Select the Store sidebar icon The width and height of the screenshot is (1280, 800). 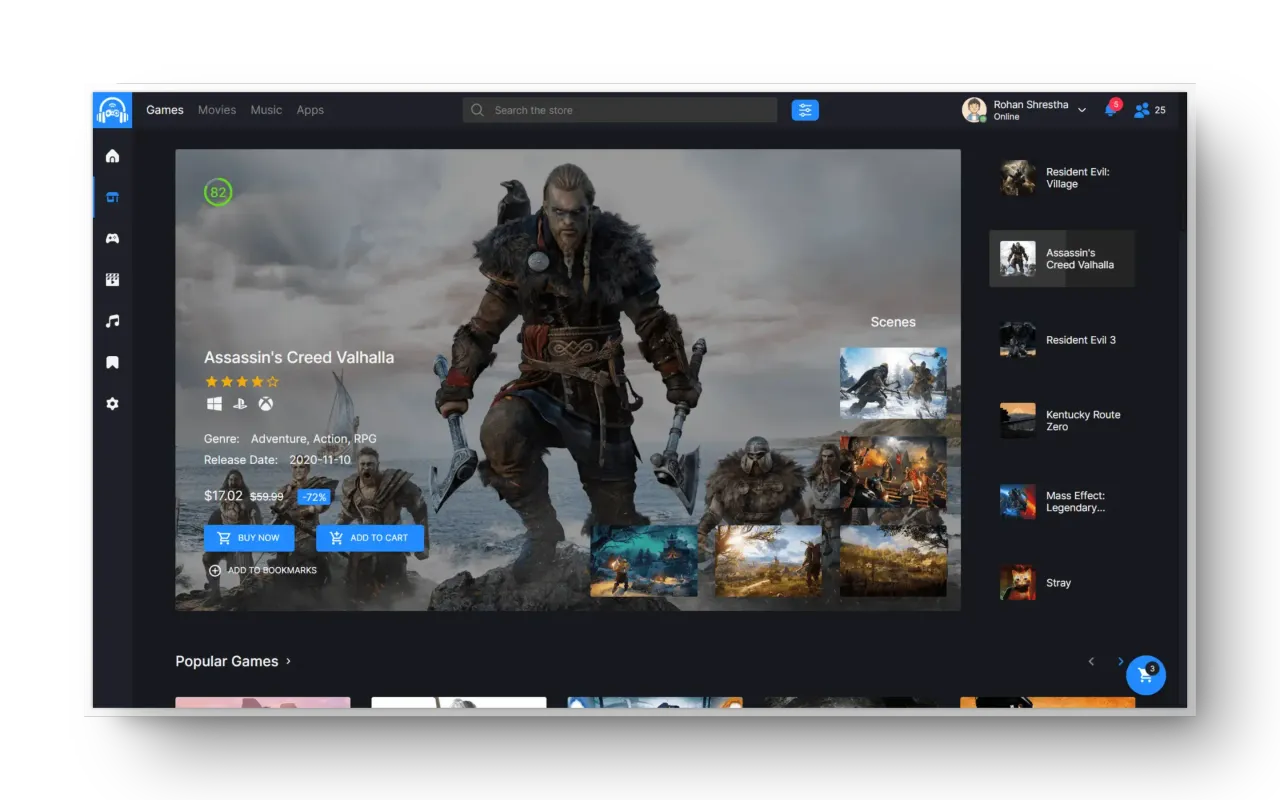click(x=112, y=197)
